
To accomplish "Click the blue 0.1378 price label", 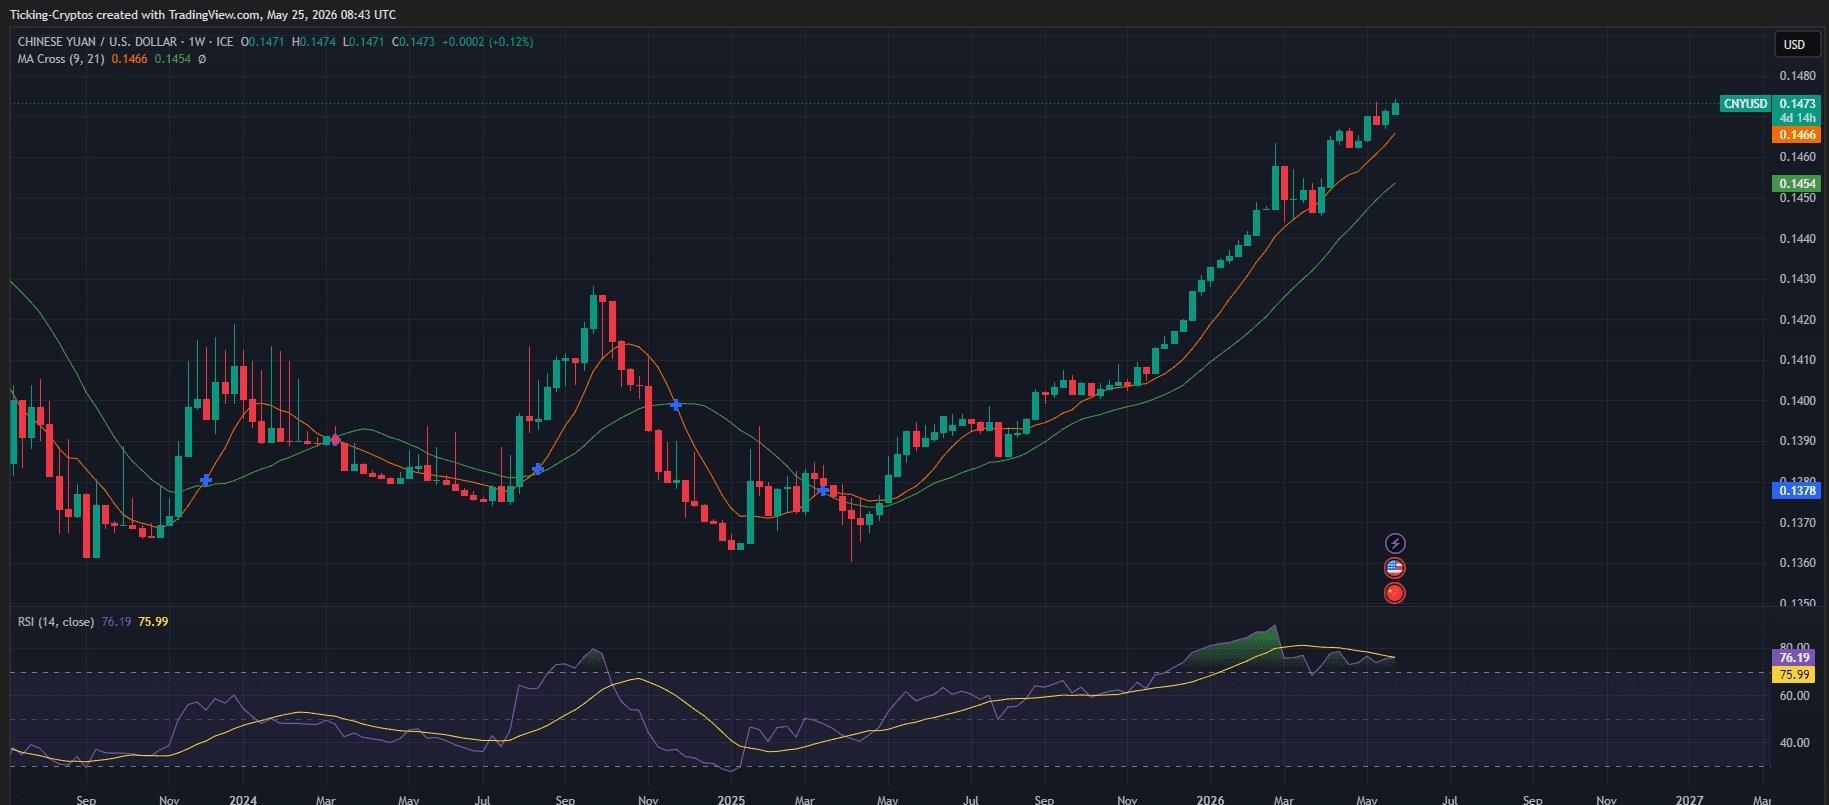I will point(1797,491).
